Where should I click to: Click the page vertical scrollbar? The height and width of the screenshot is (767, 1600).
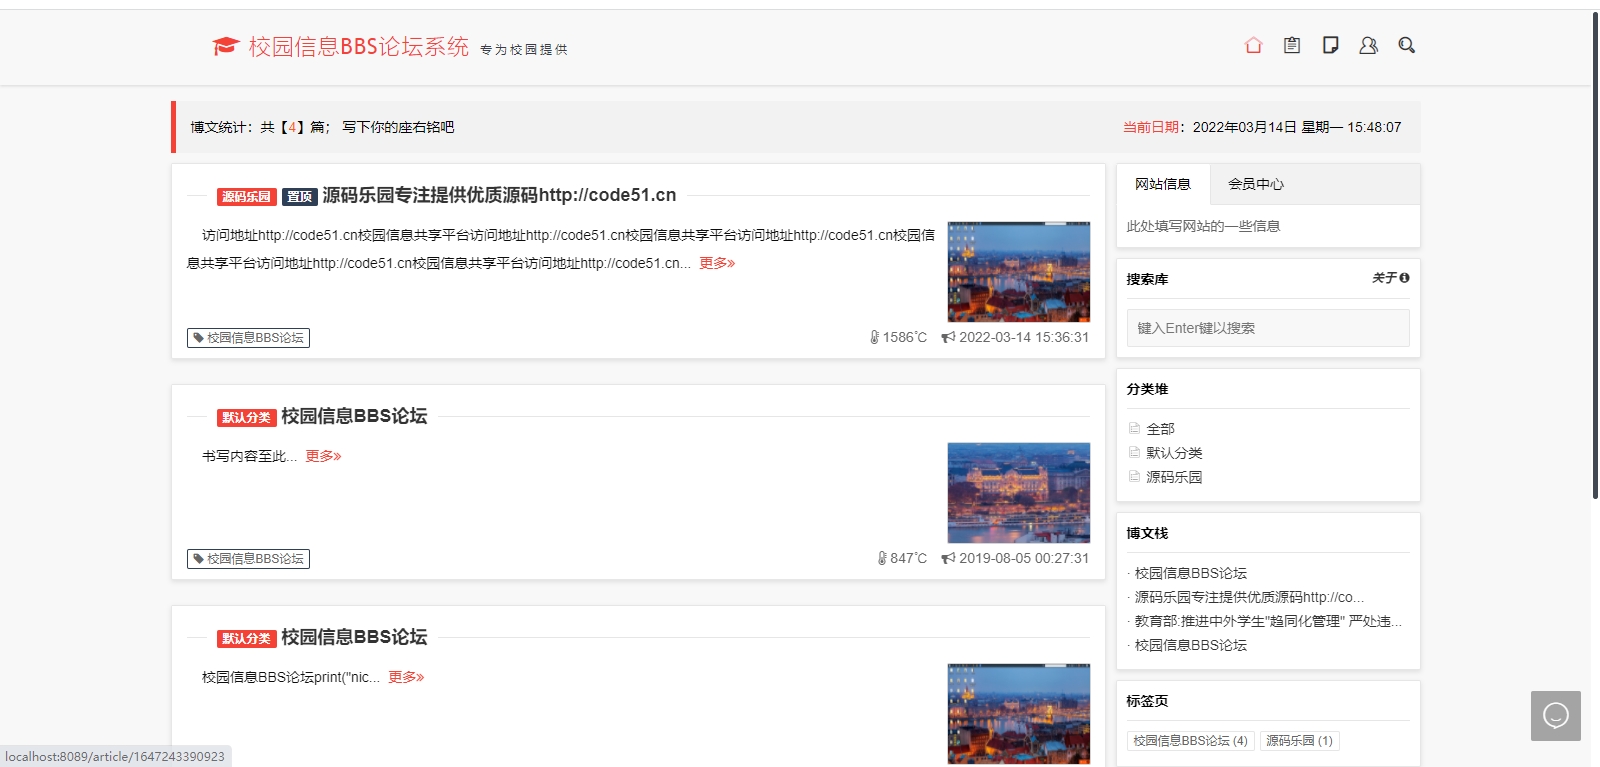[1595, 255]
